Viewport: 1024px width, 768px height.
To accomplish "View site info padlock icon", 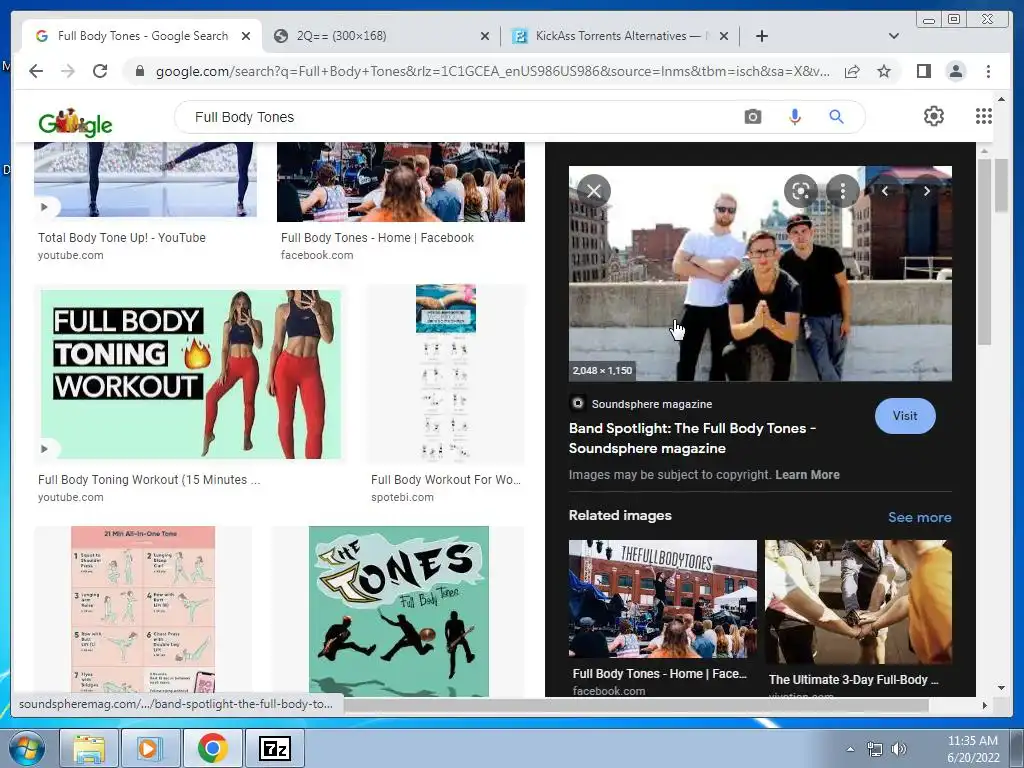I will point(139,71).
